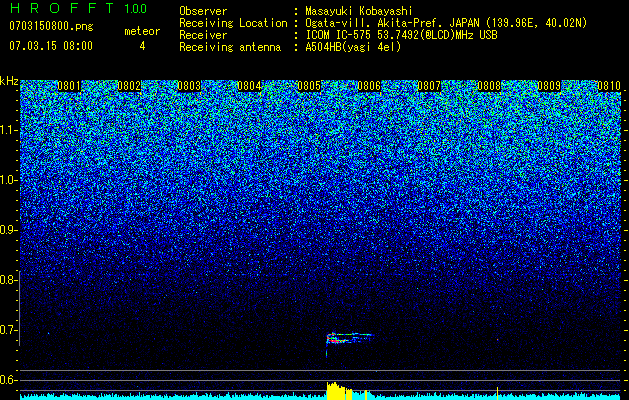Click the ICOM IC-575 receiver text
629x400 pixels.
(x=401, y=35)
